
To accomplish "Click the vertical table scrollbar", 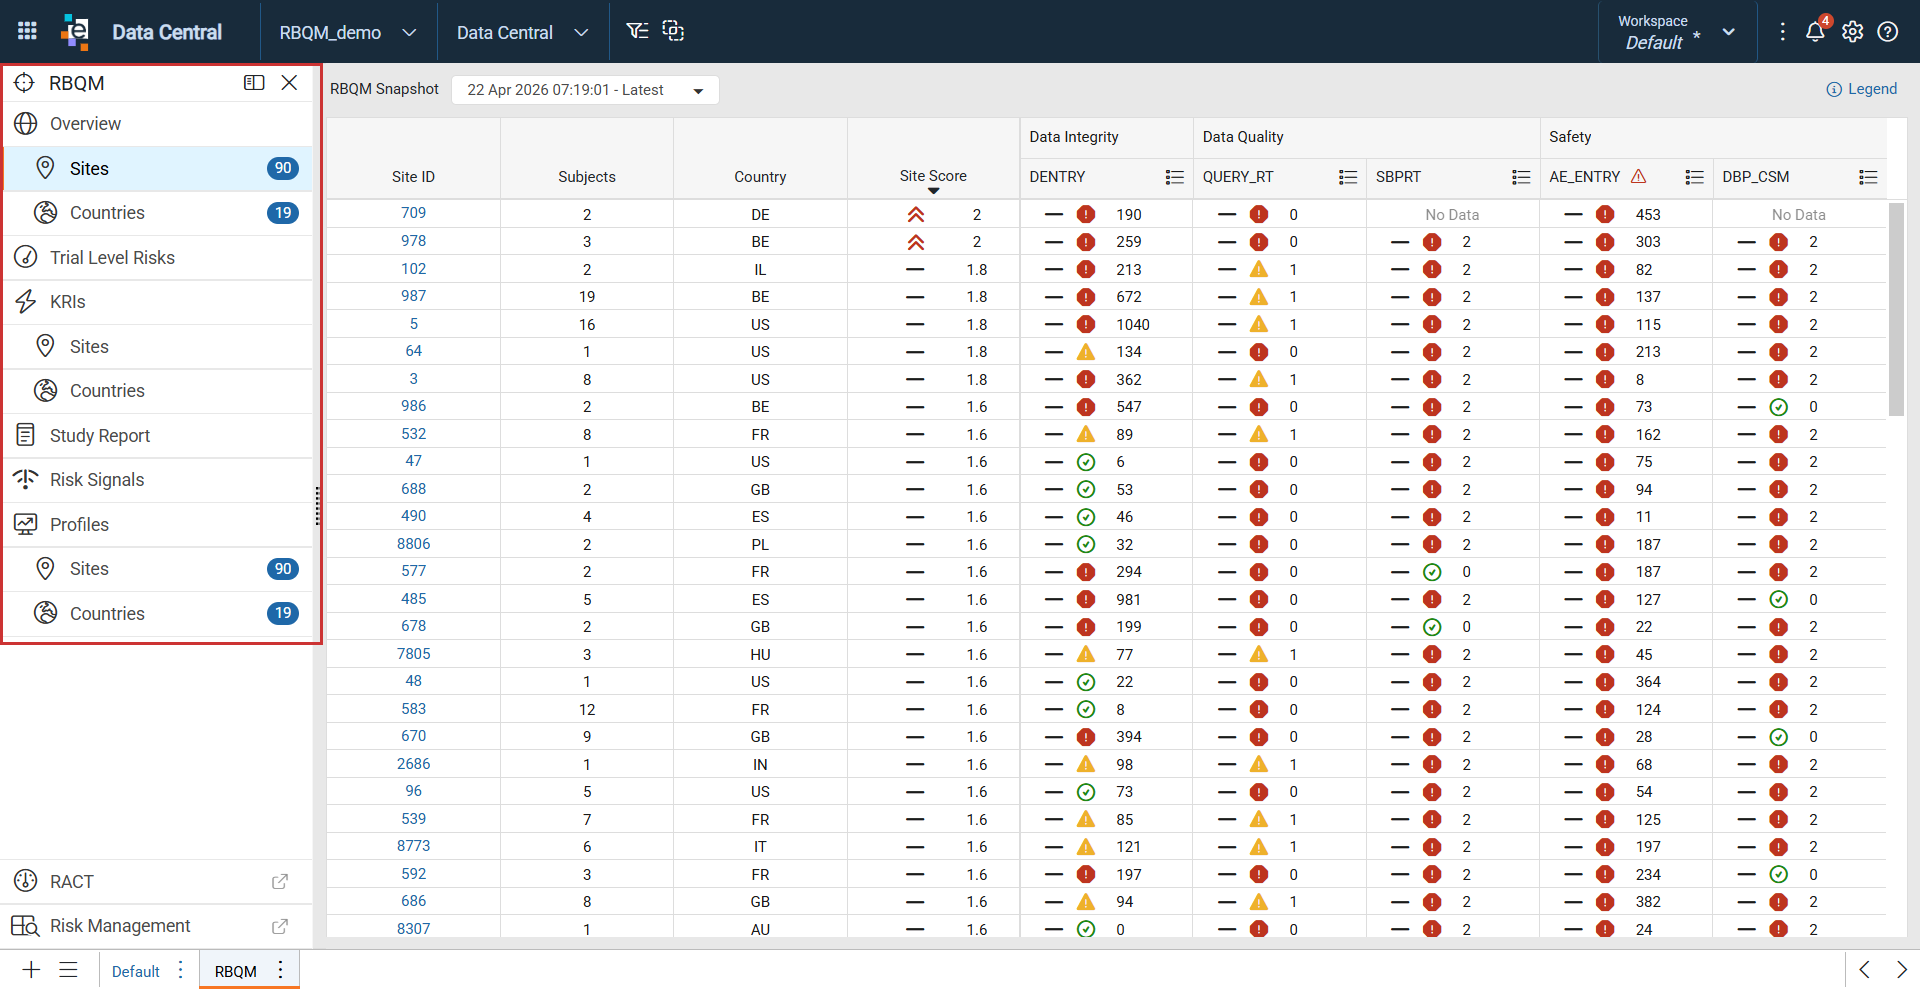I will tap(1895, 309).
